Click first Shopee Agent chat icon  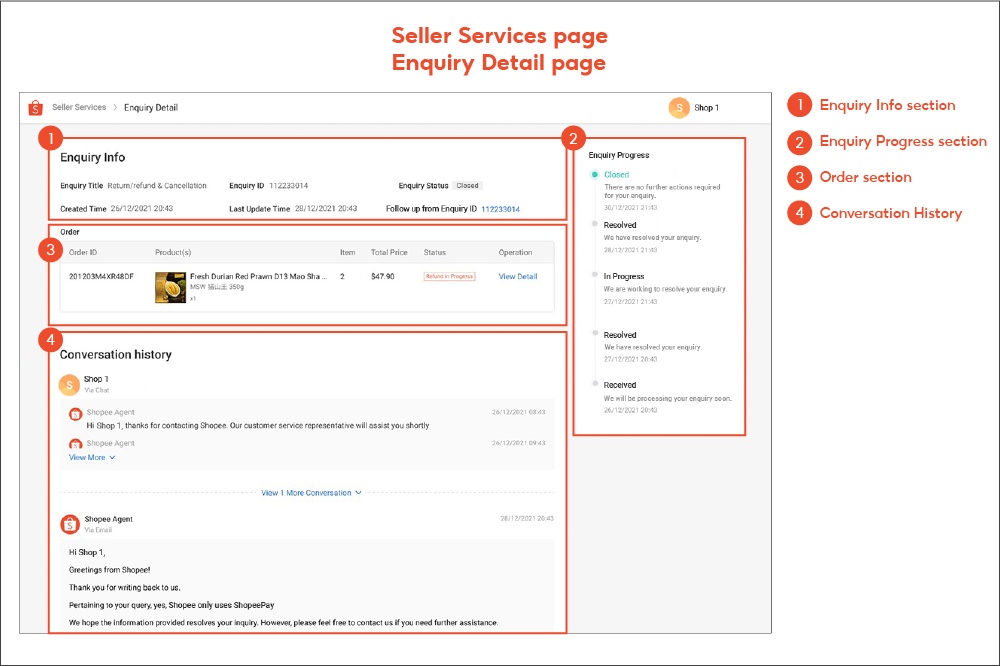tap(75, 414)
